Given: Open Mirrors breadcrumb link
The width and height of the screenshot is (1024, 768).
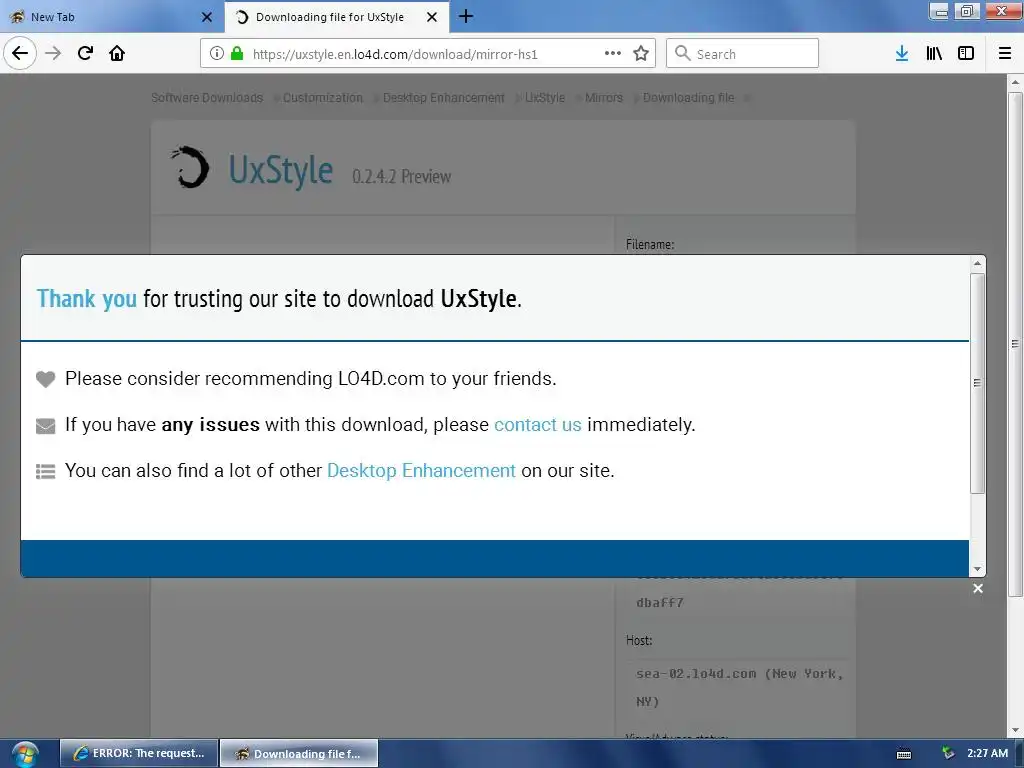Looking at the screenshot, I should [603, 97].
